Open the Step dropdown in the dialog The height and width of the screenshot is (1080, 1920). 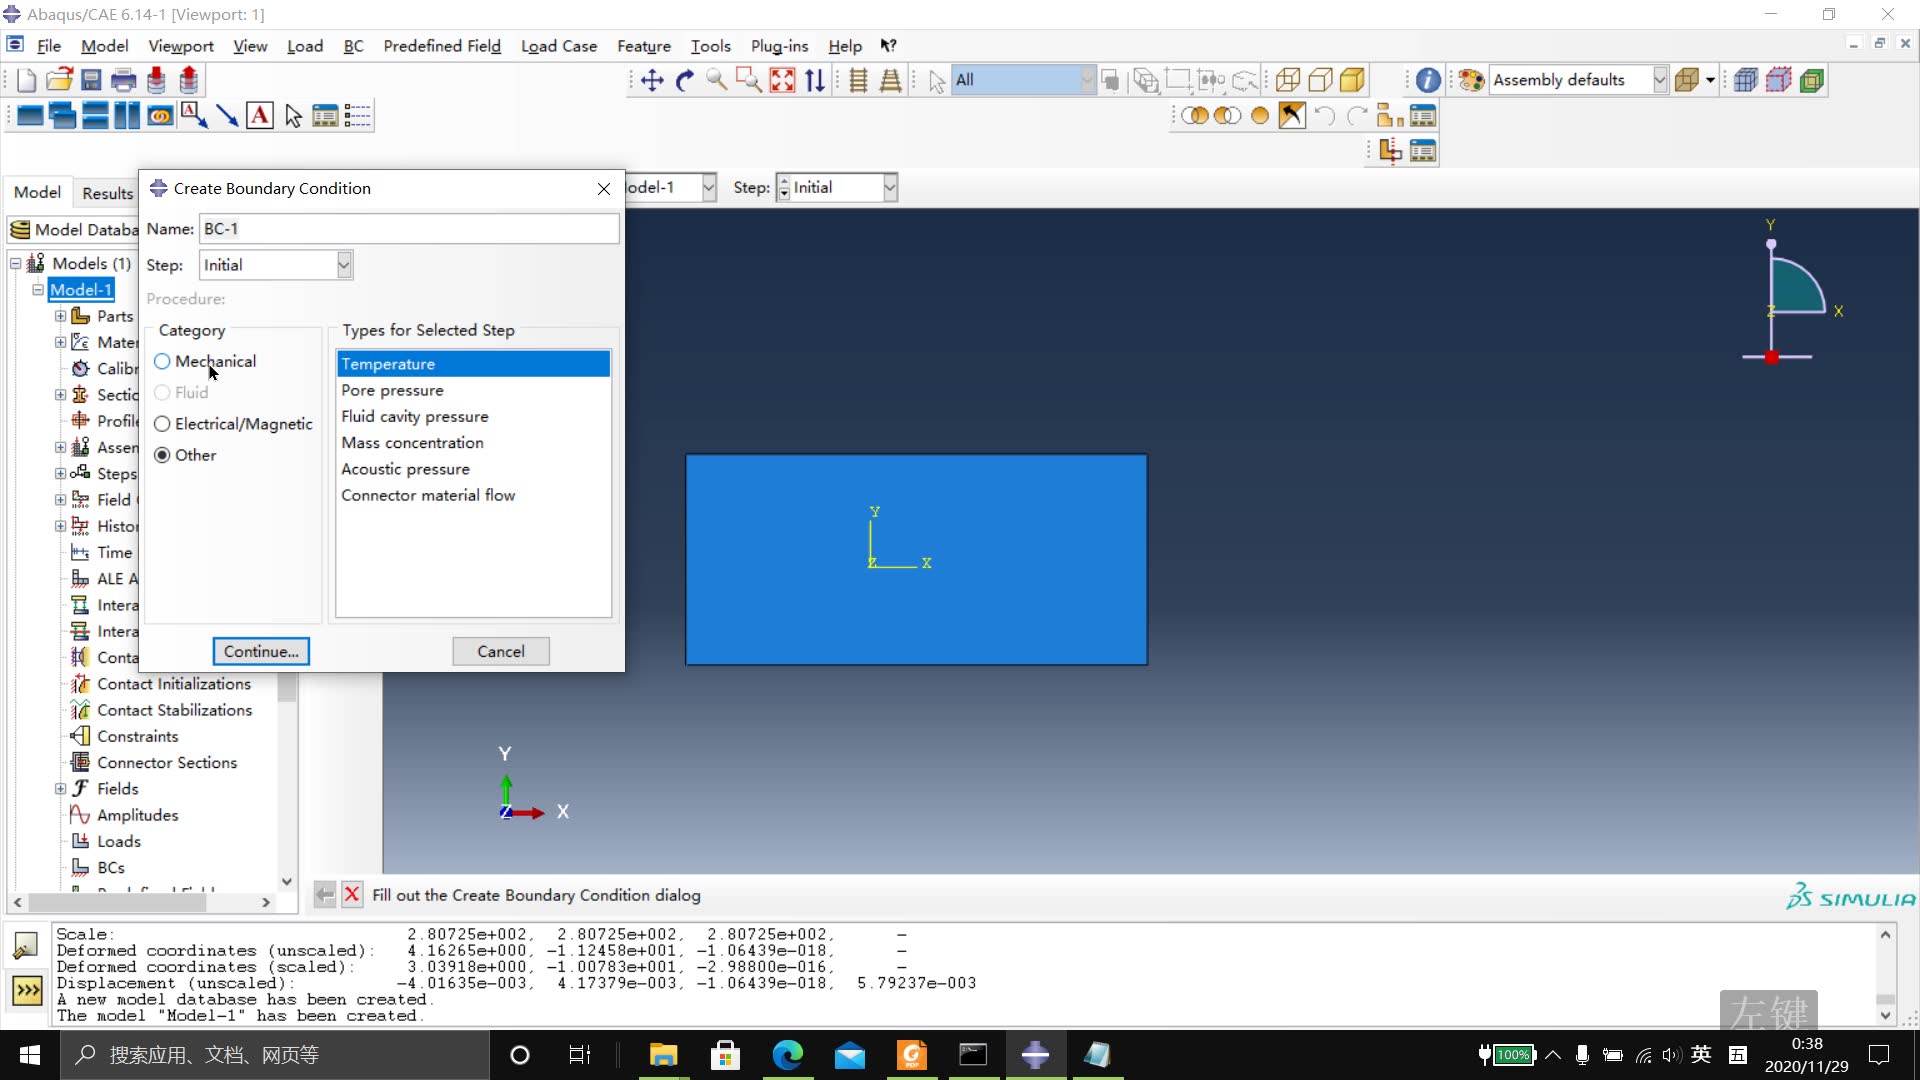pyautogui.click(x=344, y=265)
